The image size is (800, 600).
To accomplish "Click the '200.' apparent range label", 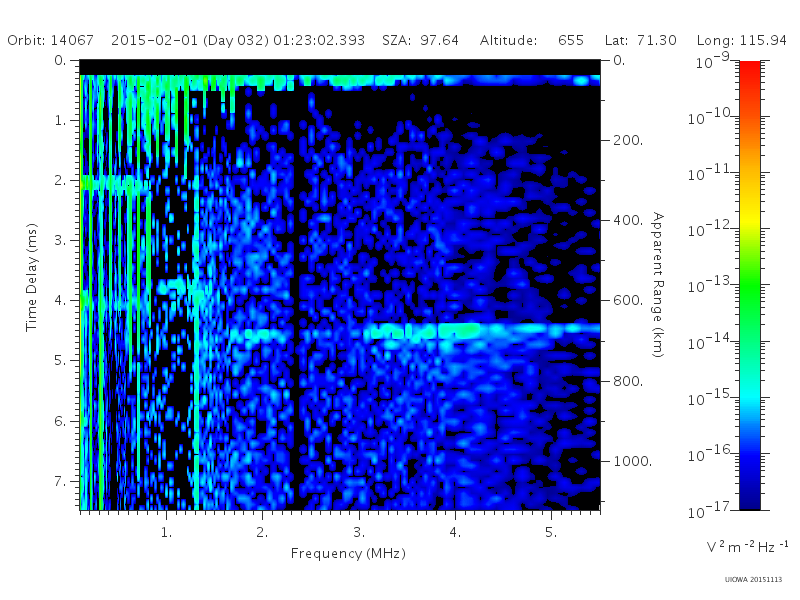I will coord(628,140).
